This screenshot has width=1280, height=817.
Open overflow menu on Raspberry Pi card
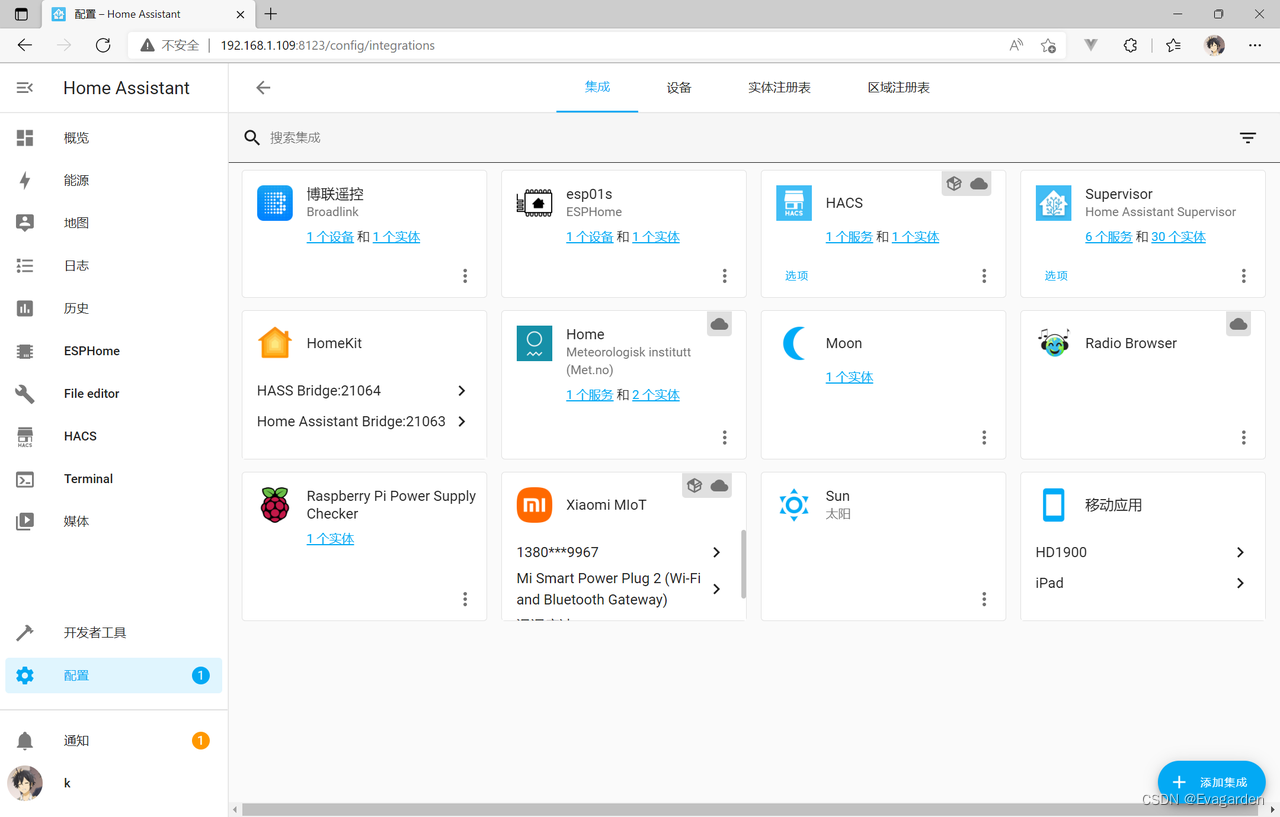[465, 599]
